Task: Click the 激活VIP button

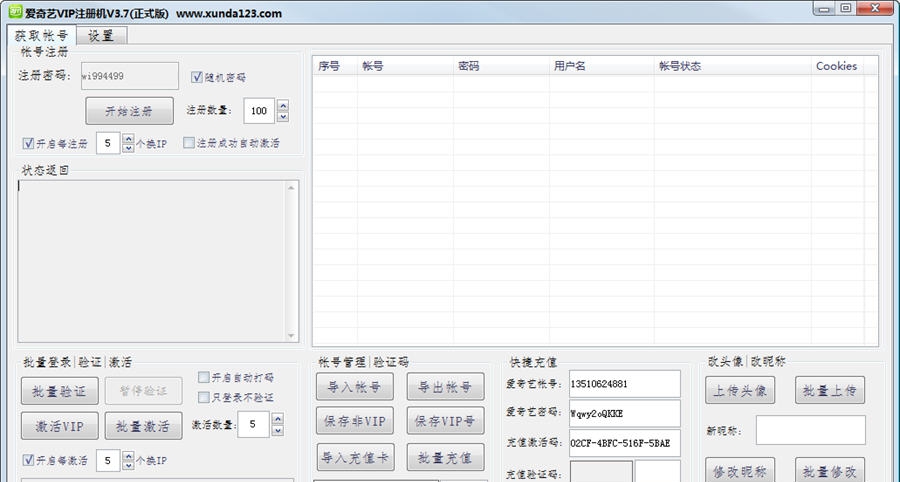Action: (x=60, y=426)
